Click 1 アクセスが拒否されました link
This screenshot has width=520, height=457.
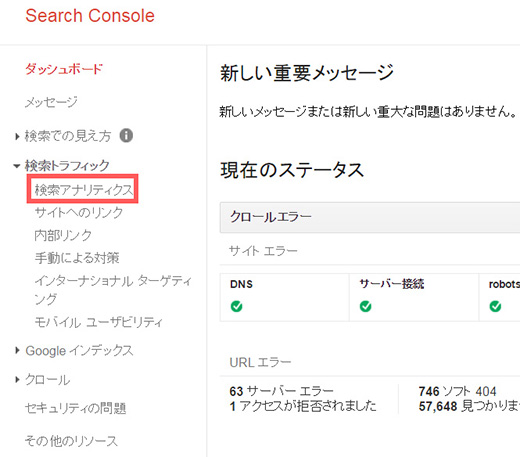[x=303, y=406]
